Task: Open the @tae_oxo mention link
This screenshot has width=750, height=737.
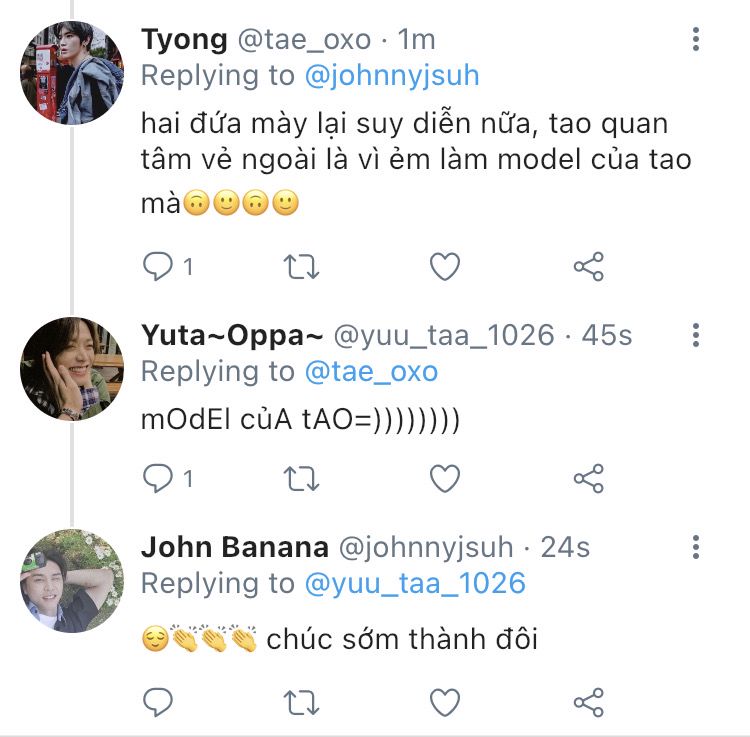Action: [370, 371]
